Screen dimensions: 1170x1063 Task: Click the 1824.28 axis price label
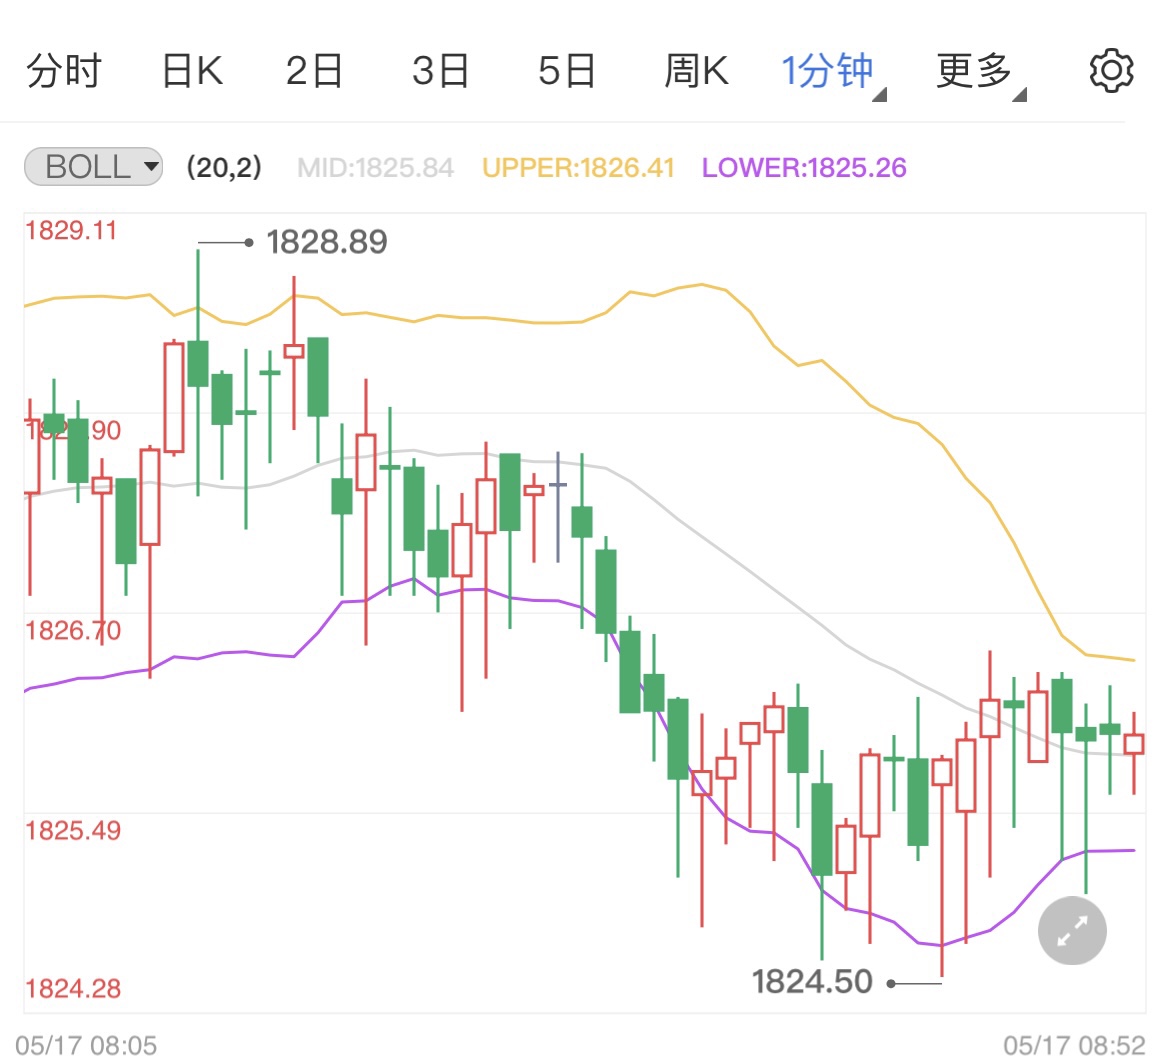click(x=73, y=989)
